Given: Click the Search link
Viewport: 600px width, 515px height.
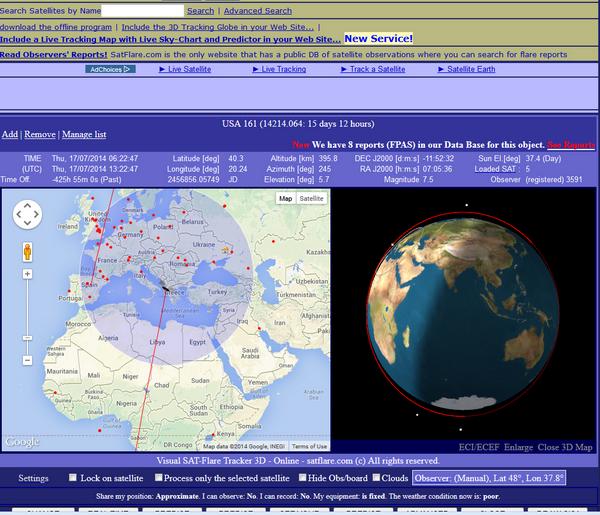Looking at the screenshot, I should [201, 11].
